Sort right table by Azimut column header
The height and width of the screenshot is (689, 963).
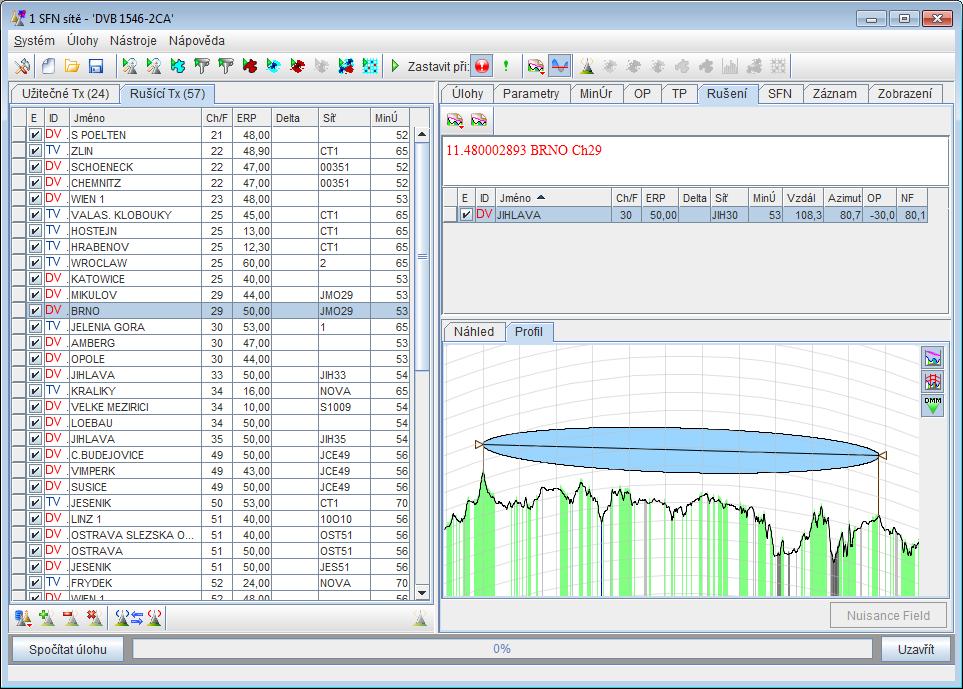843,198
